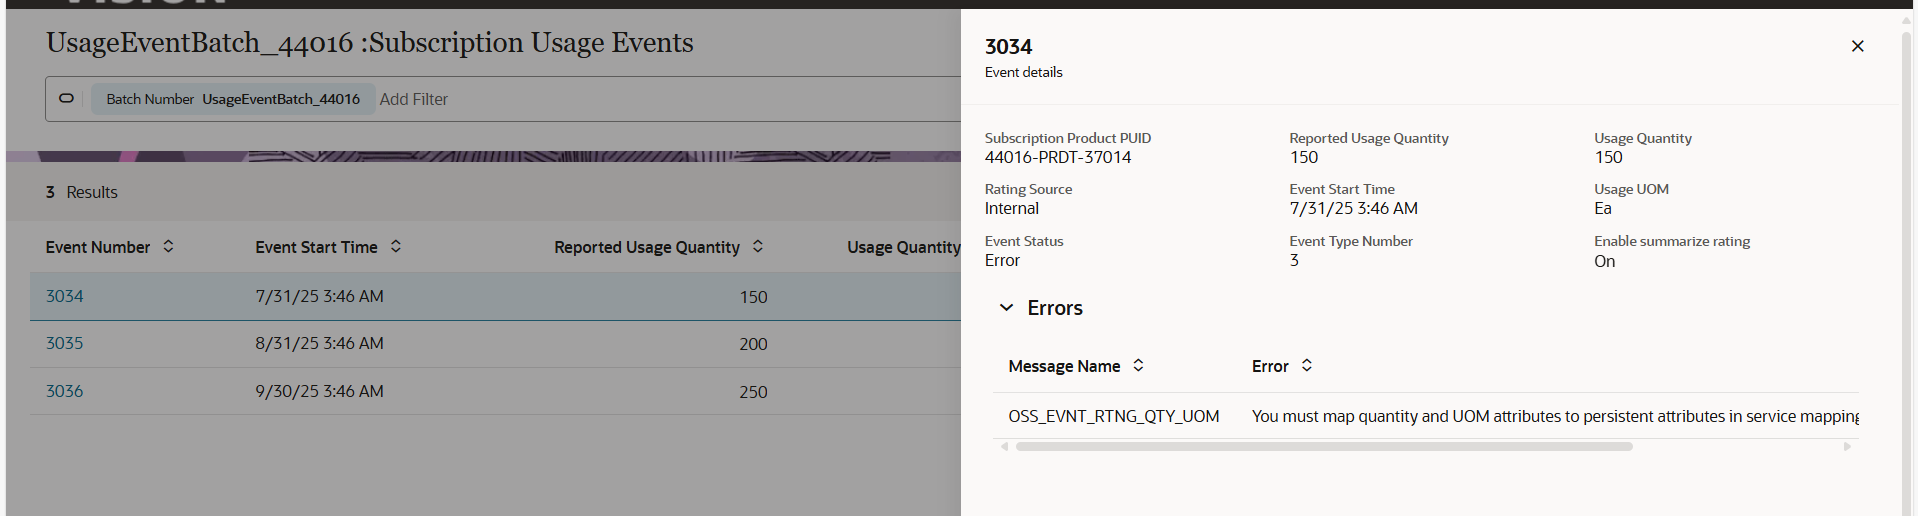1918x516 pixels.
Task: Click the Reported Usage Quantity column header
Action: [x=647, y=247]
